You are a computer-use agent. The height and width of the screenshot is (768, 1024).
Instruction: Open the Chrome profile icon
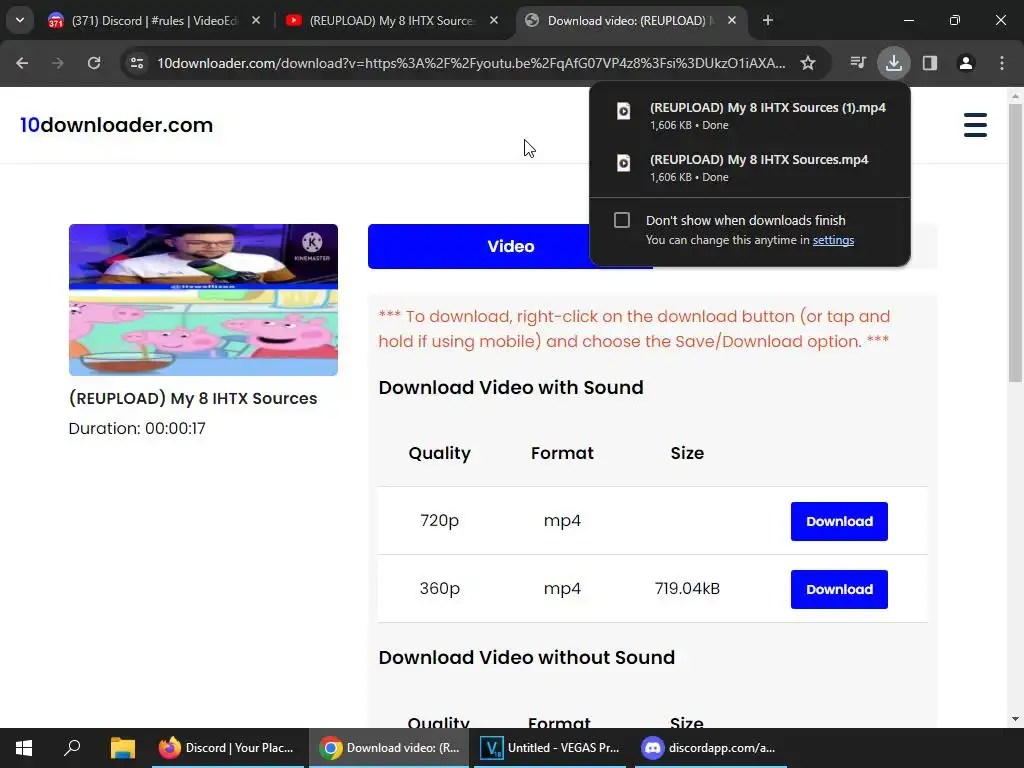coord(966,63)
